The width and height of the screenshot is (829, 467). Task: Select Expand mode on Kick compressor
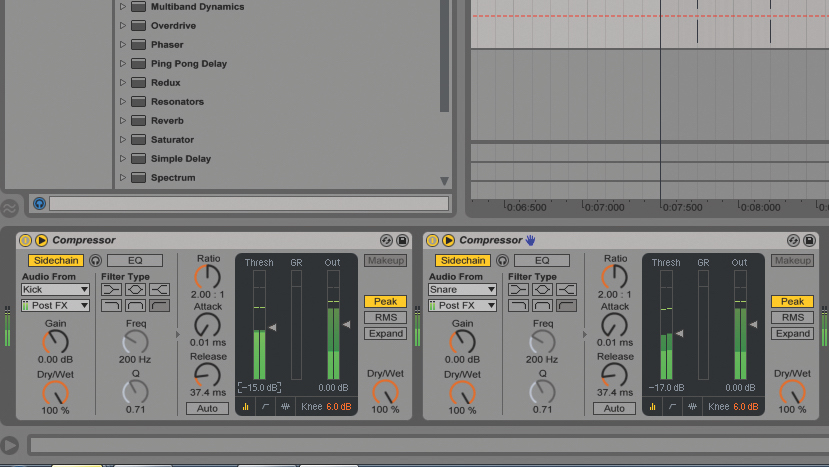[x=385, y=334]
